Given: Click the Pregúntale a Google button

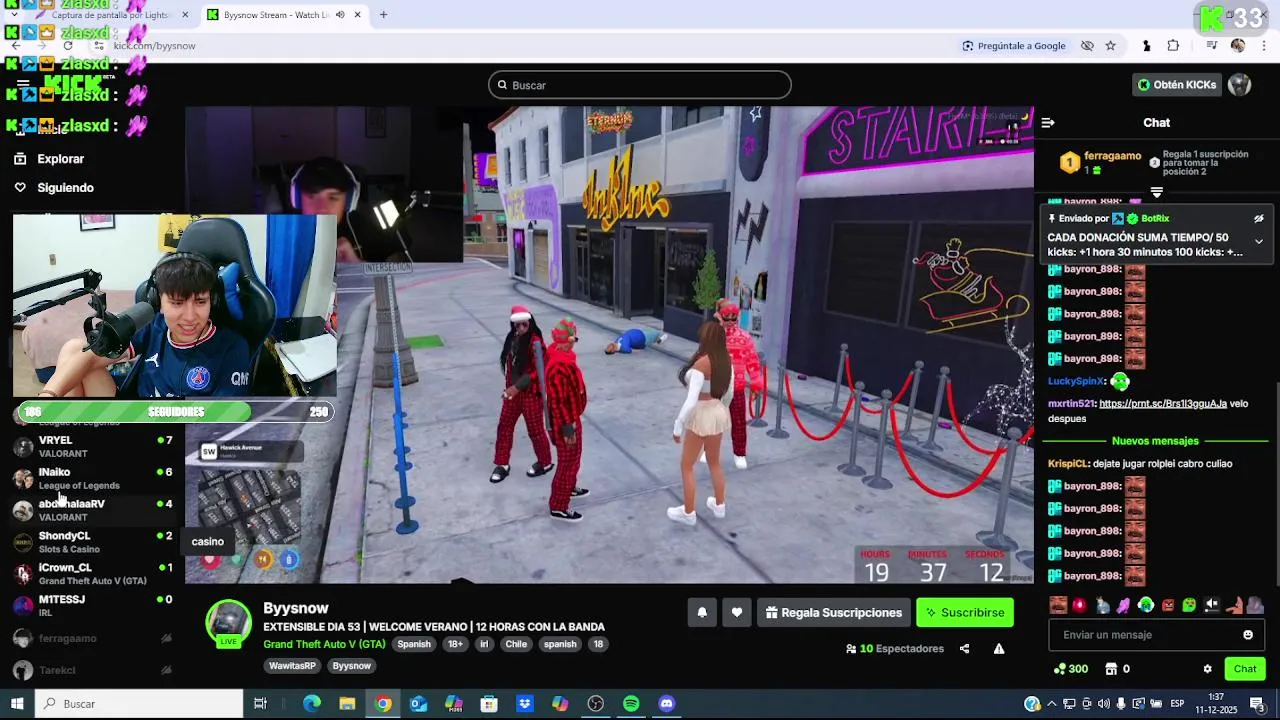Looking at the screenshot, I should click(1014, 46).
